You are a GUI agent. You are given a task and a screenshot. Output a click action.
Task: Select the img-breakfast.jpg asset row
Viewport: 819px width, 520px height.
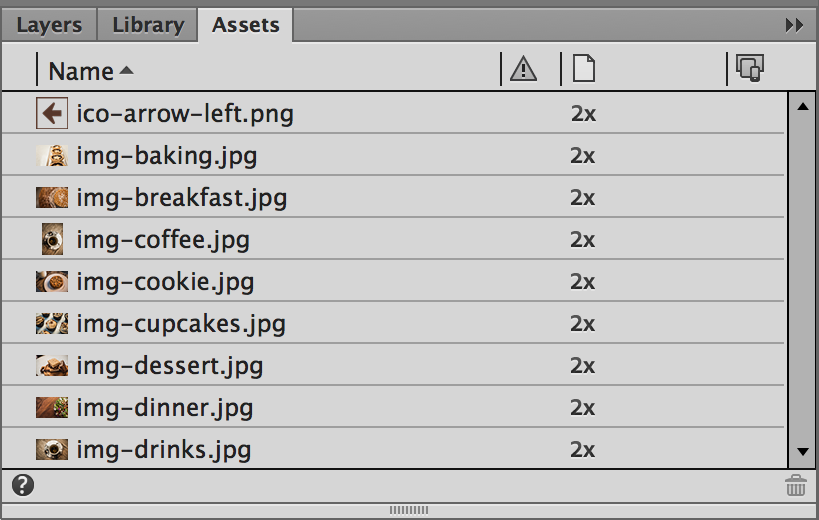(x=182, y=198)
